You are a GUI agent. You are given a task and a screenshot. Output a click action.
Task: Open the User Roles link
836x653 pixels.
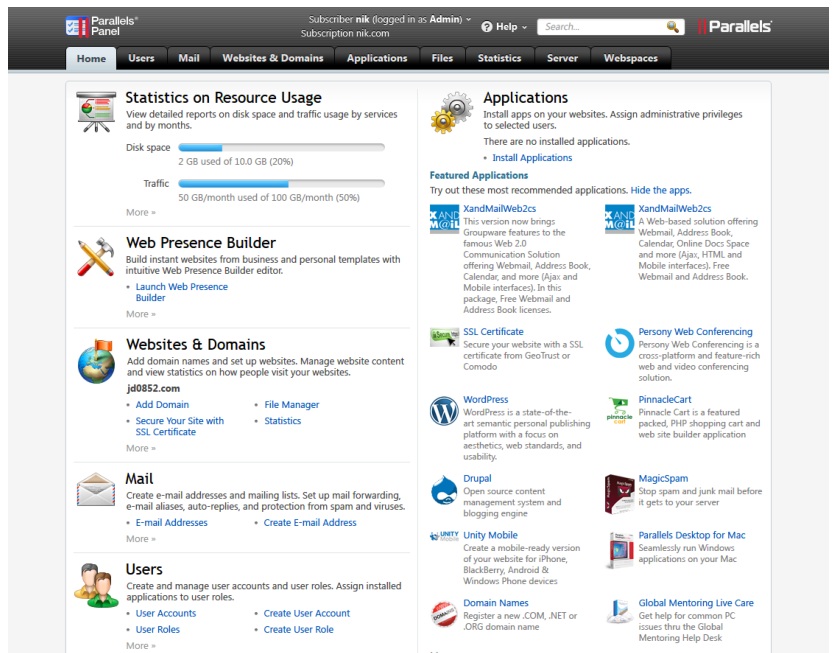157,629
